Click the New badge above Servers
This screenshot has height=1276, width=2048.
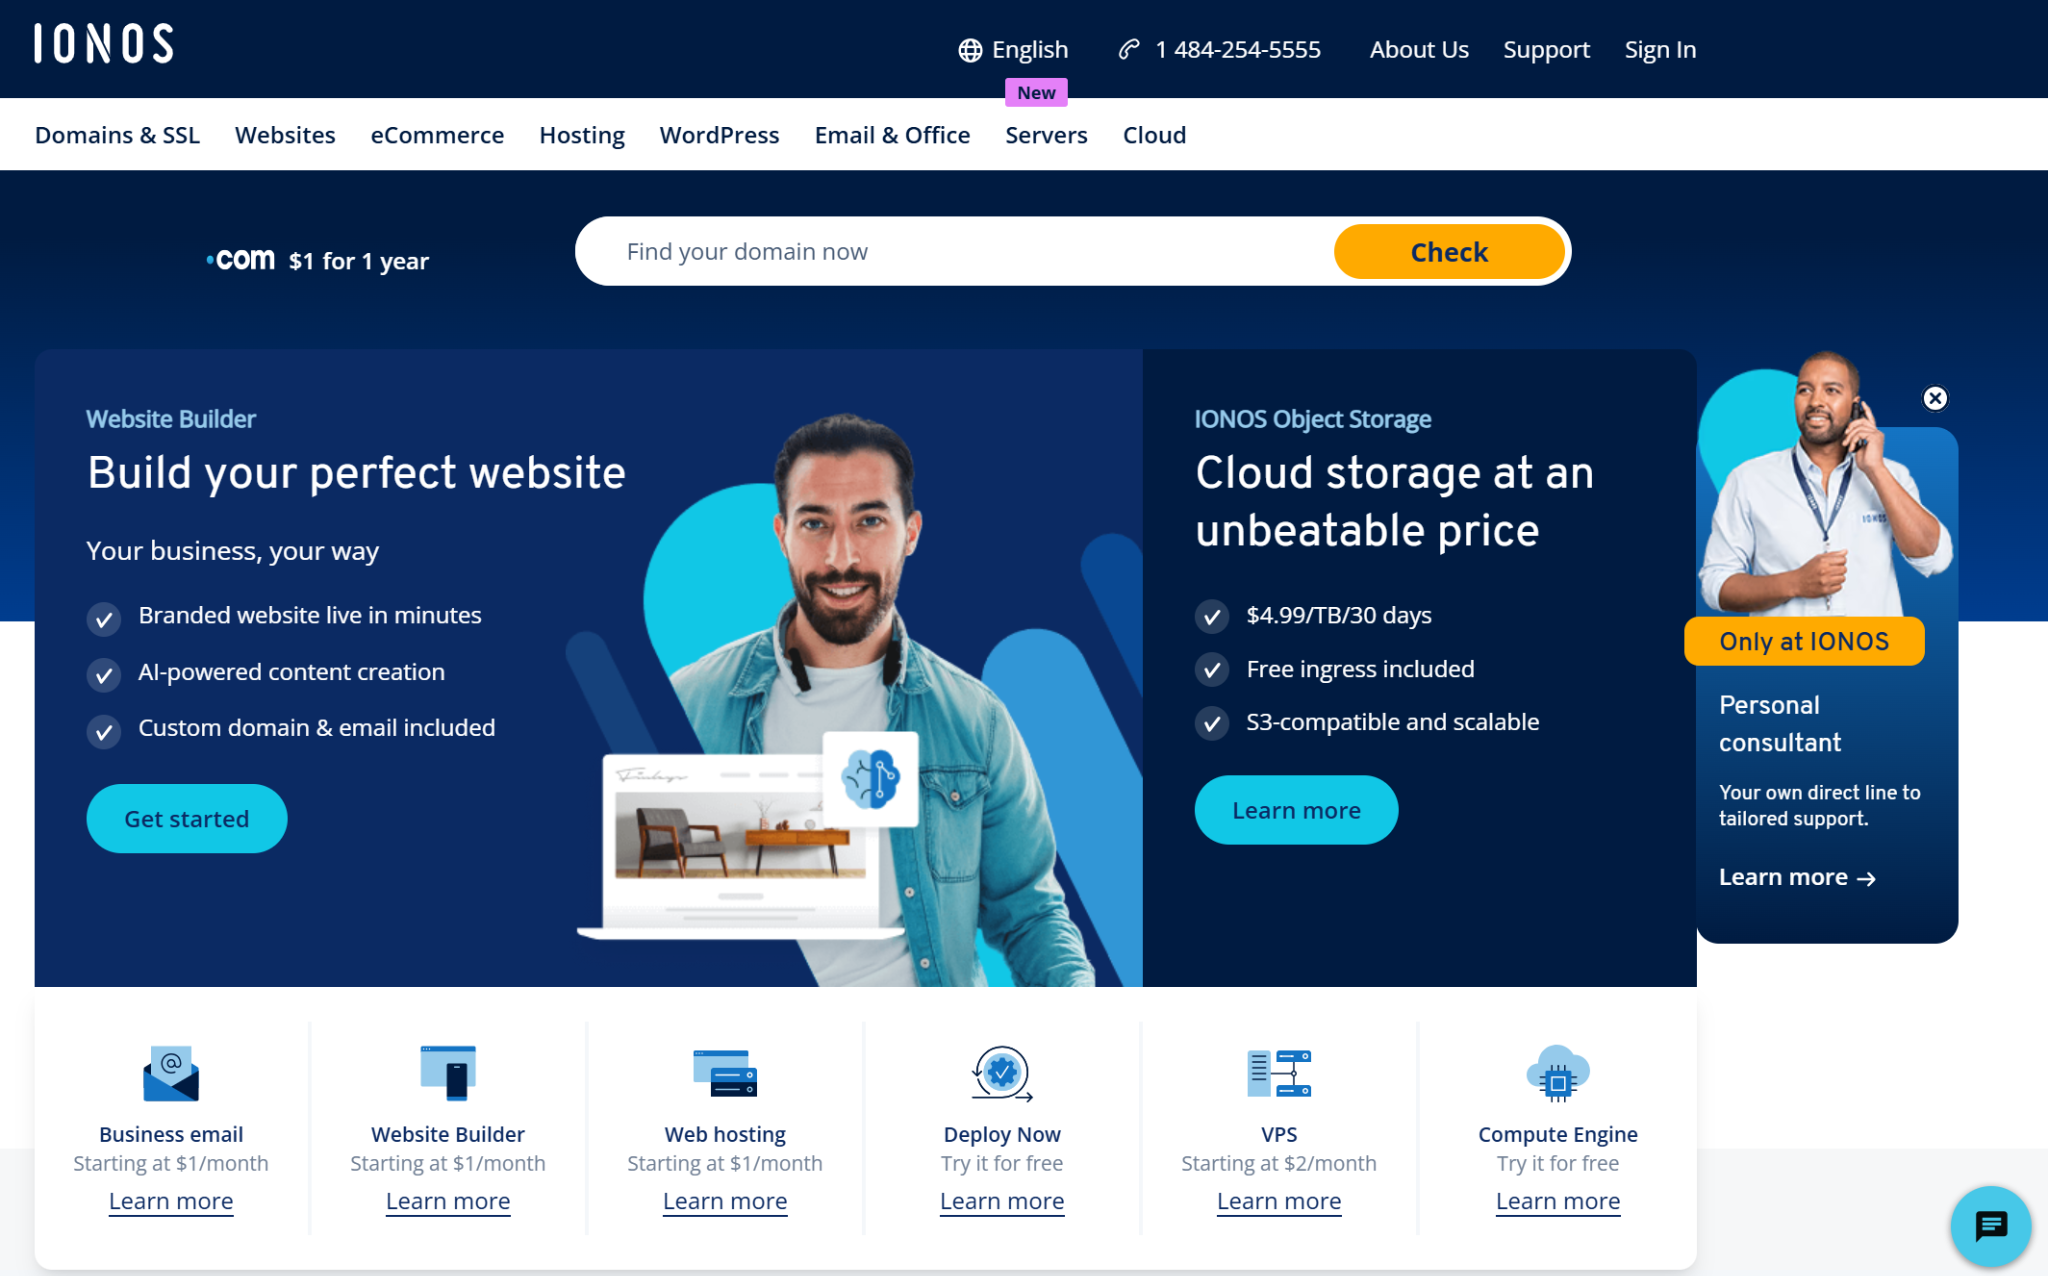[x=1036, y=92]
